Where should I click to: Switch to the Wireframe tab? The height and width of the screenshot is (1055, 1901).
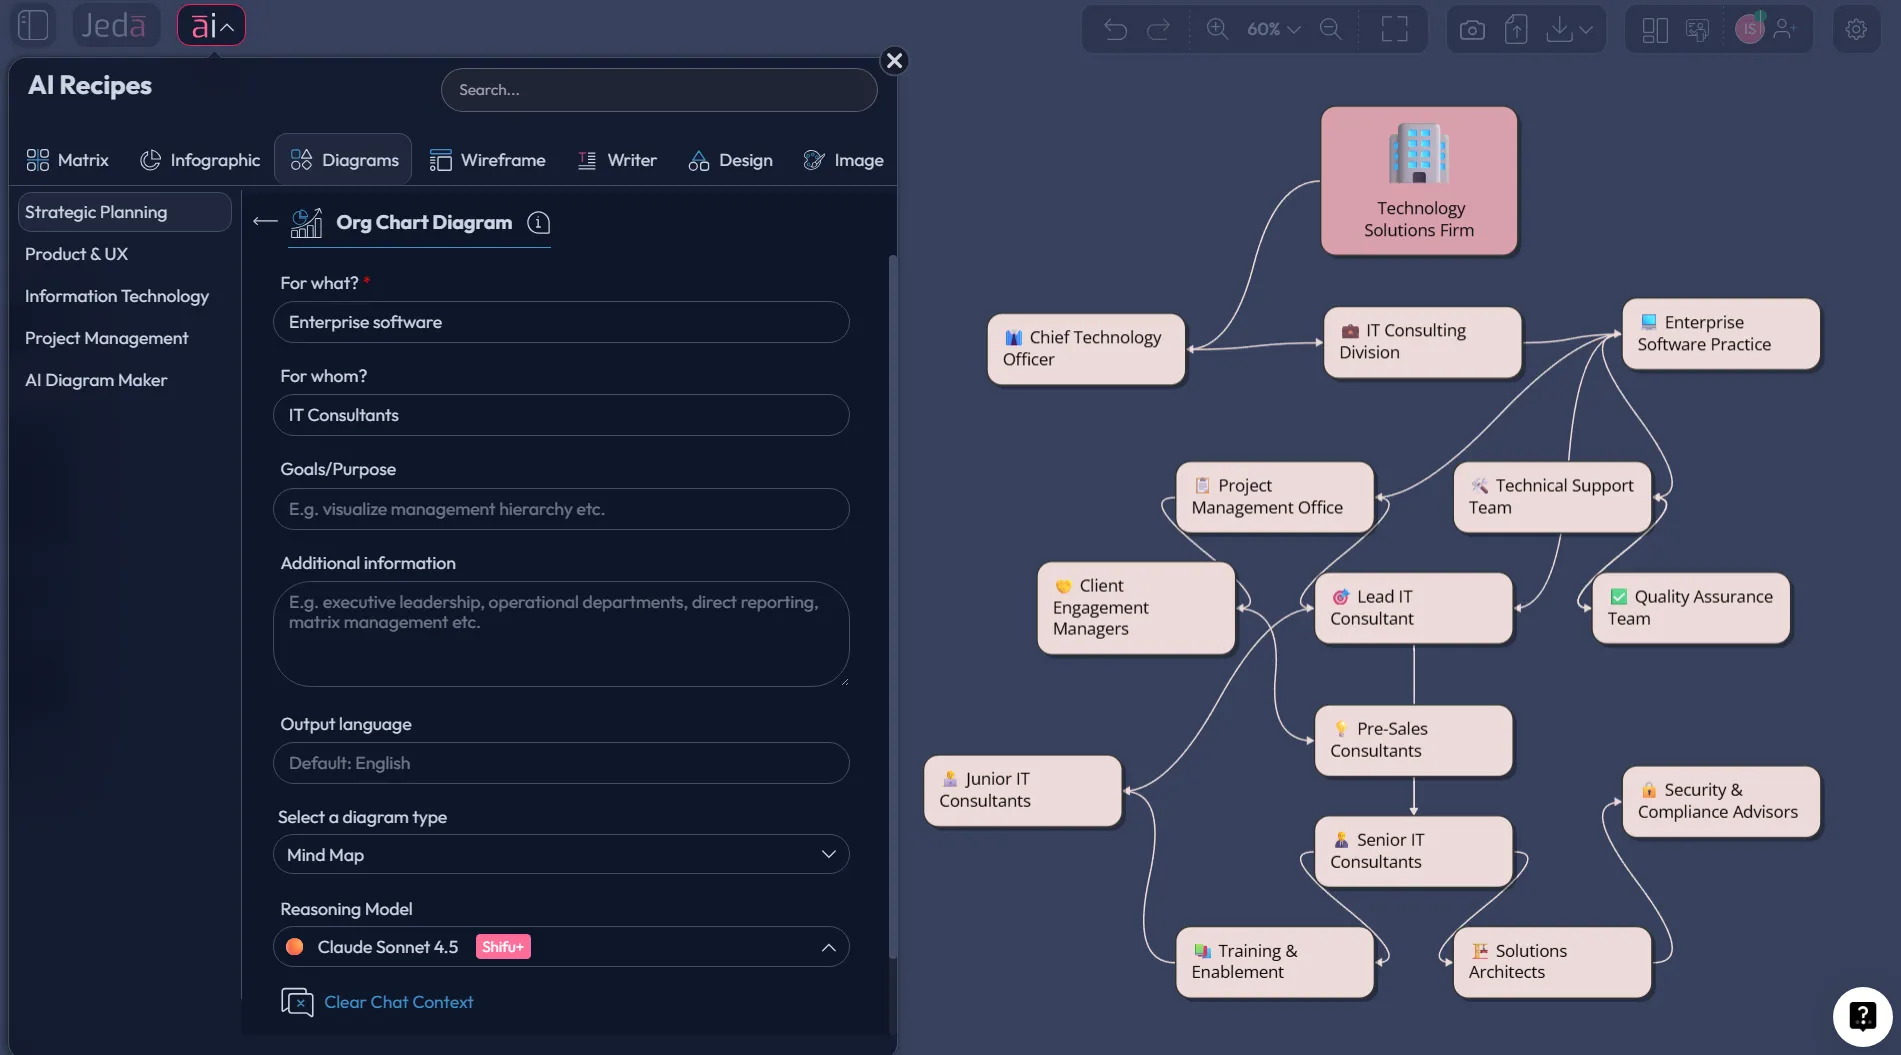[488, 159]
